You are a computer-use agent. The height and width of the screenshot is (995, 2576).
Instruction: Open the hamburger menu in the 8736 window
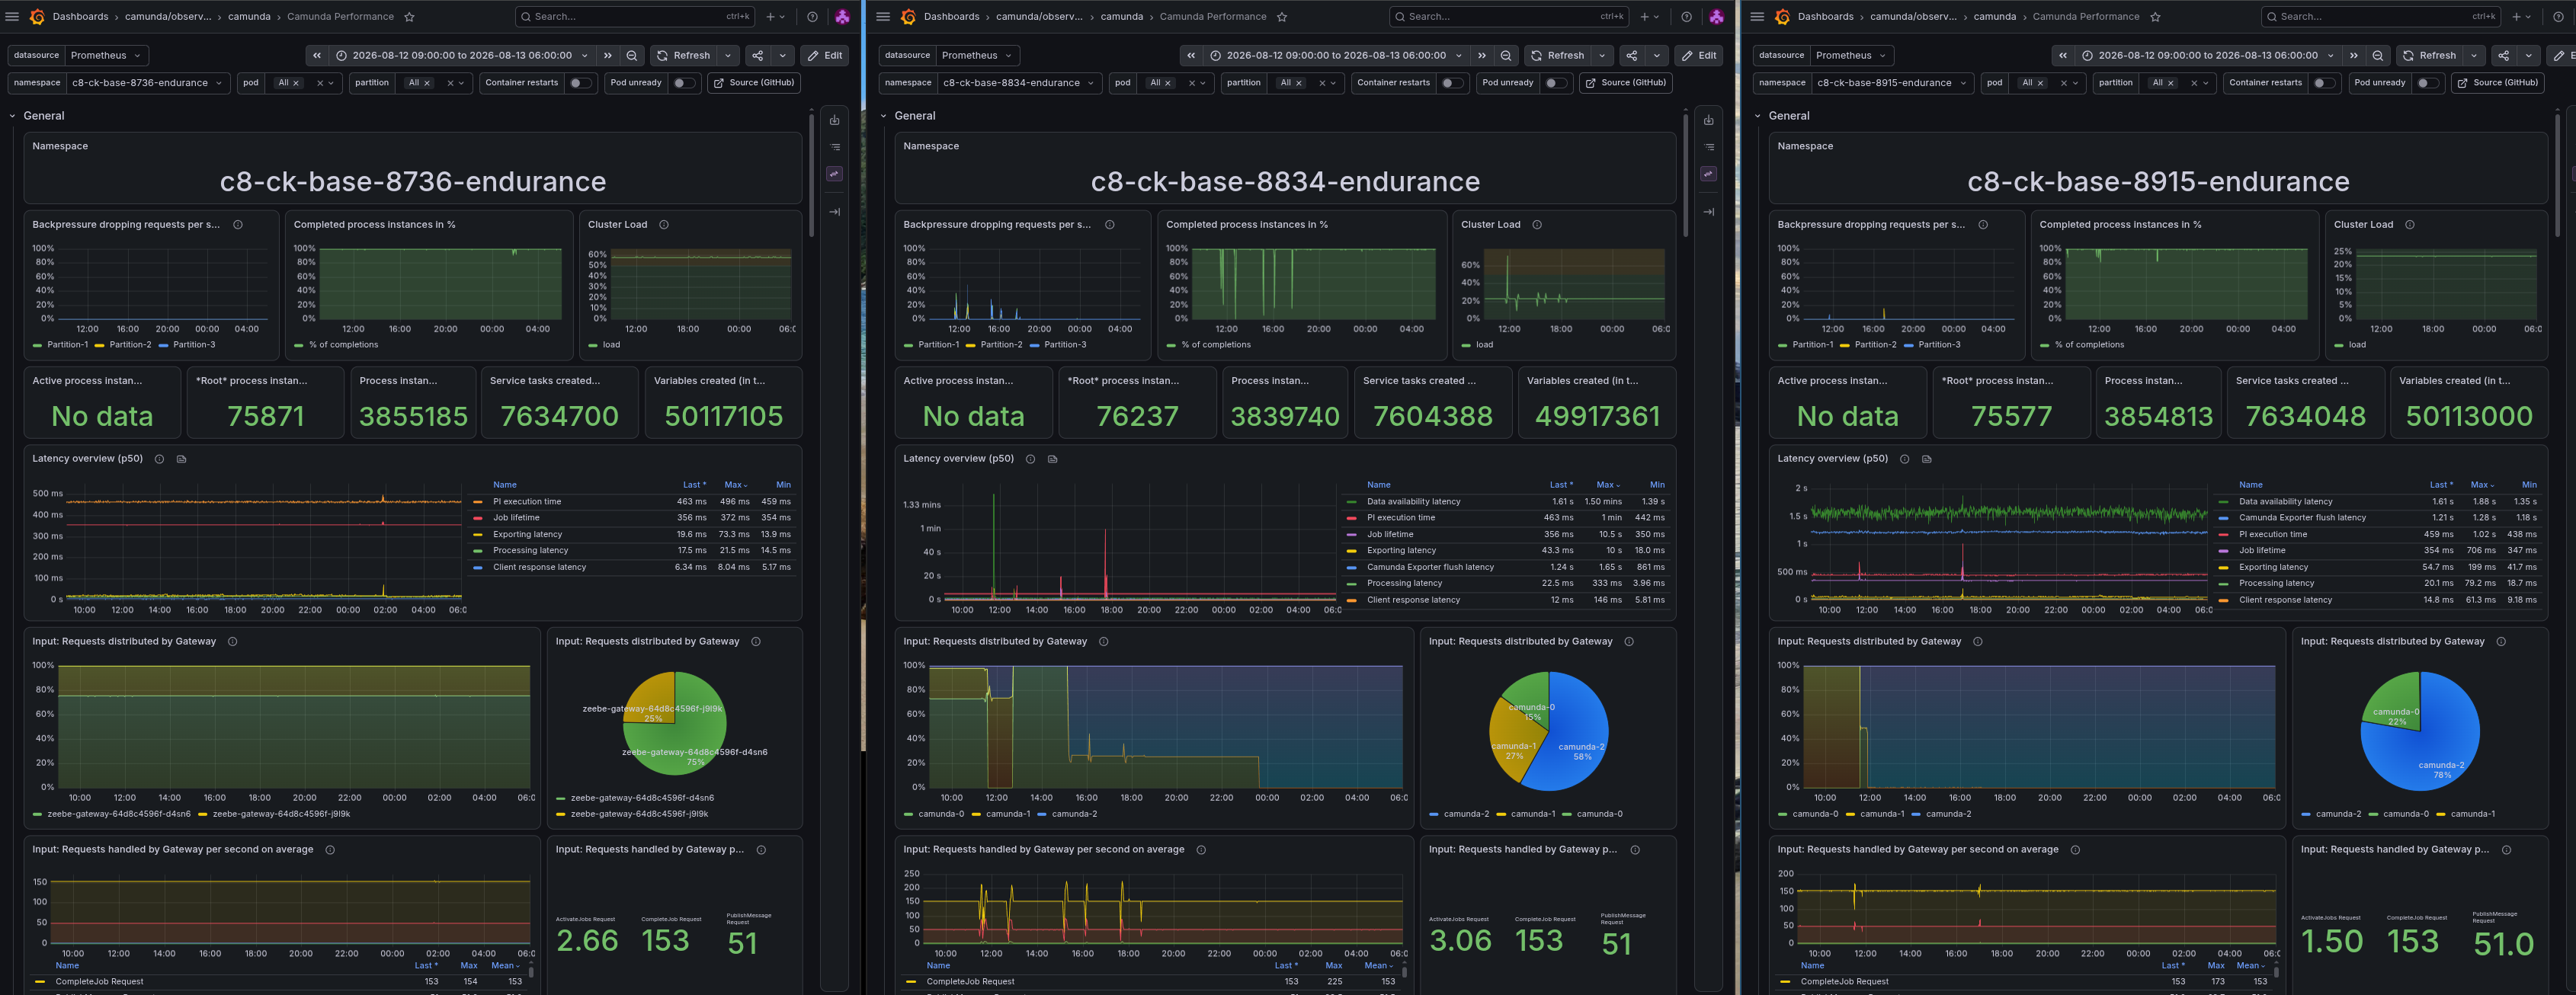pyautogui.click(x=12, y=17)
